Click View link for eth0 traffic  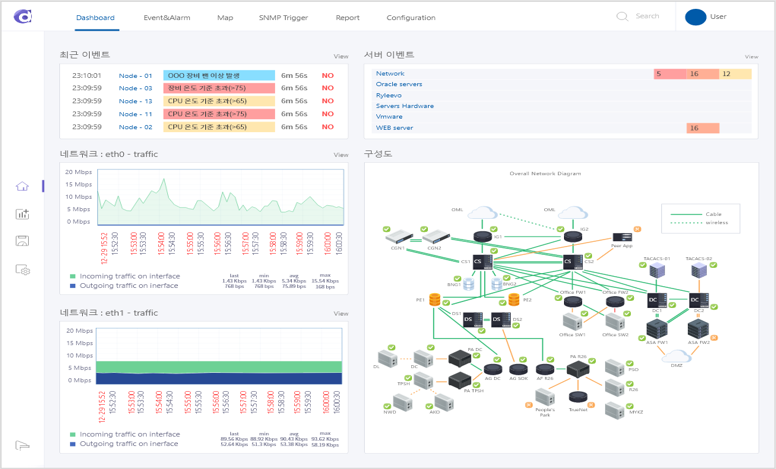pyautogui.click(x=341, y=155)
